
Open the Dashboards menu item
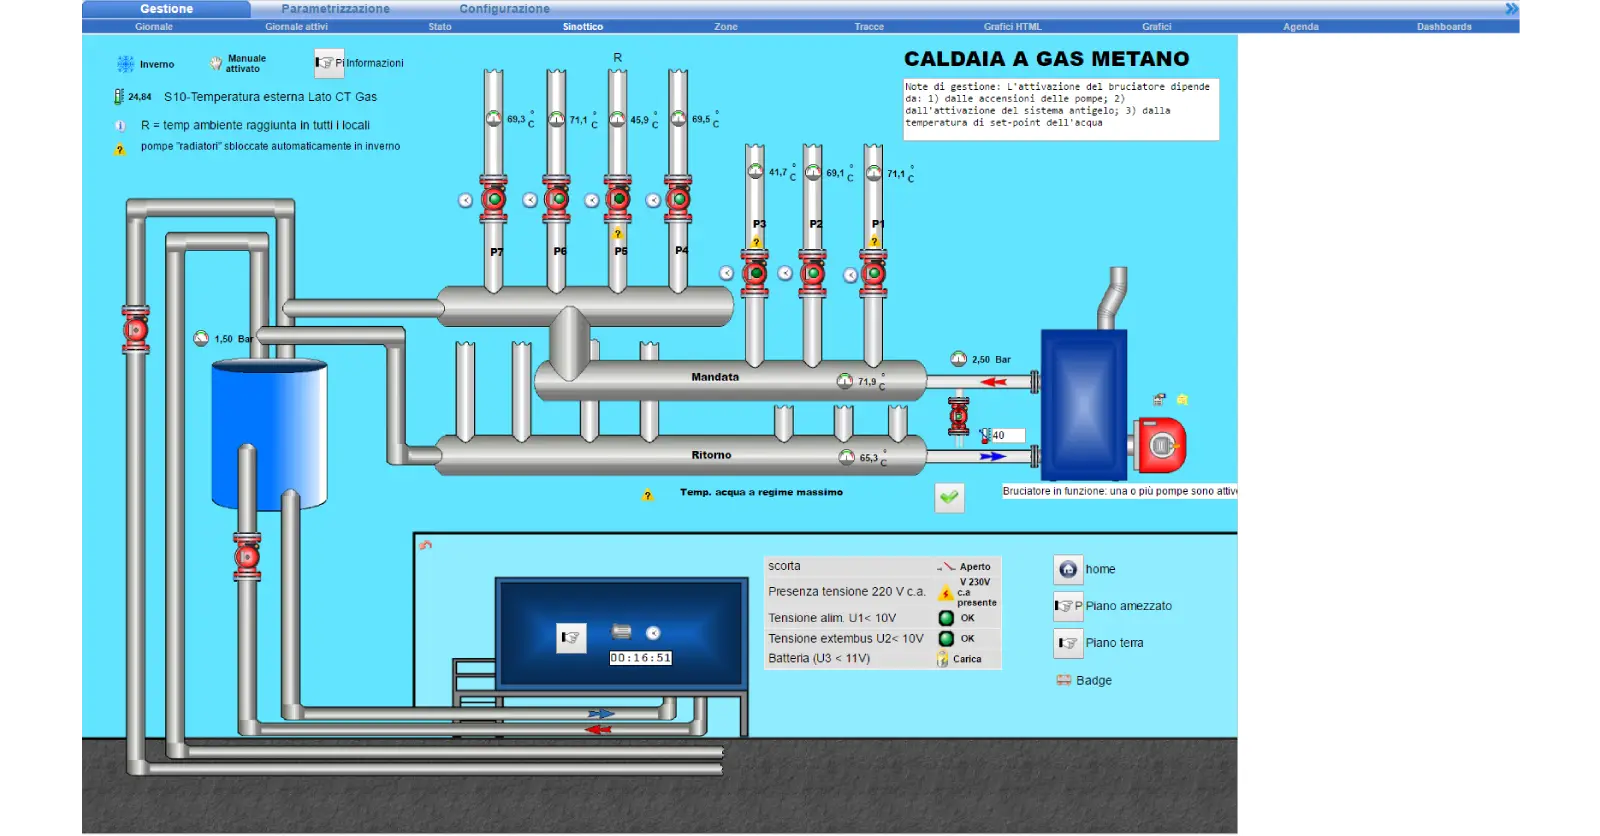[x=1443, y=27]
